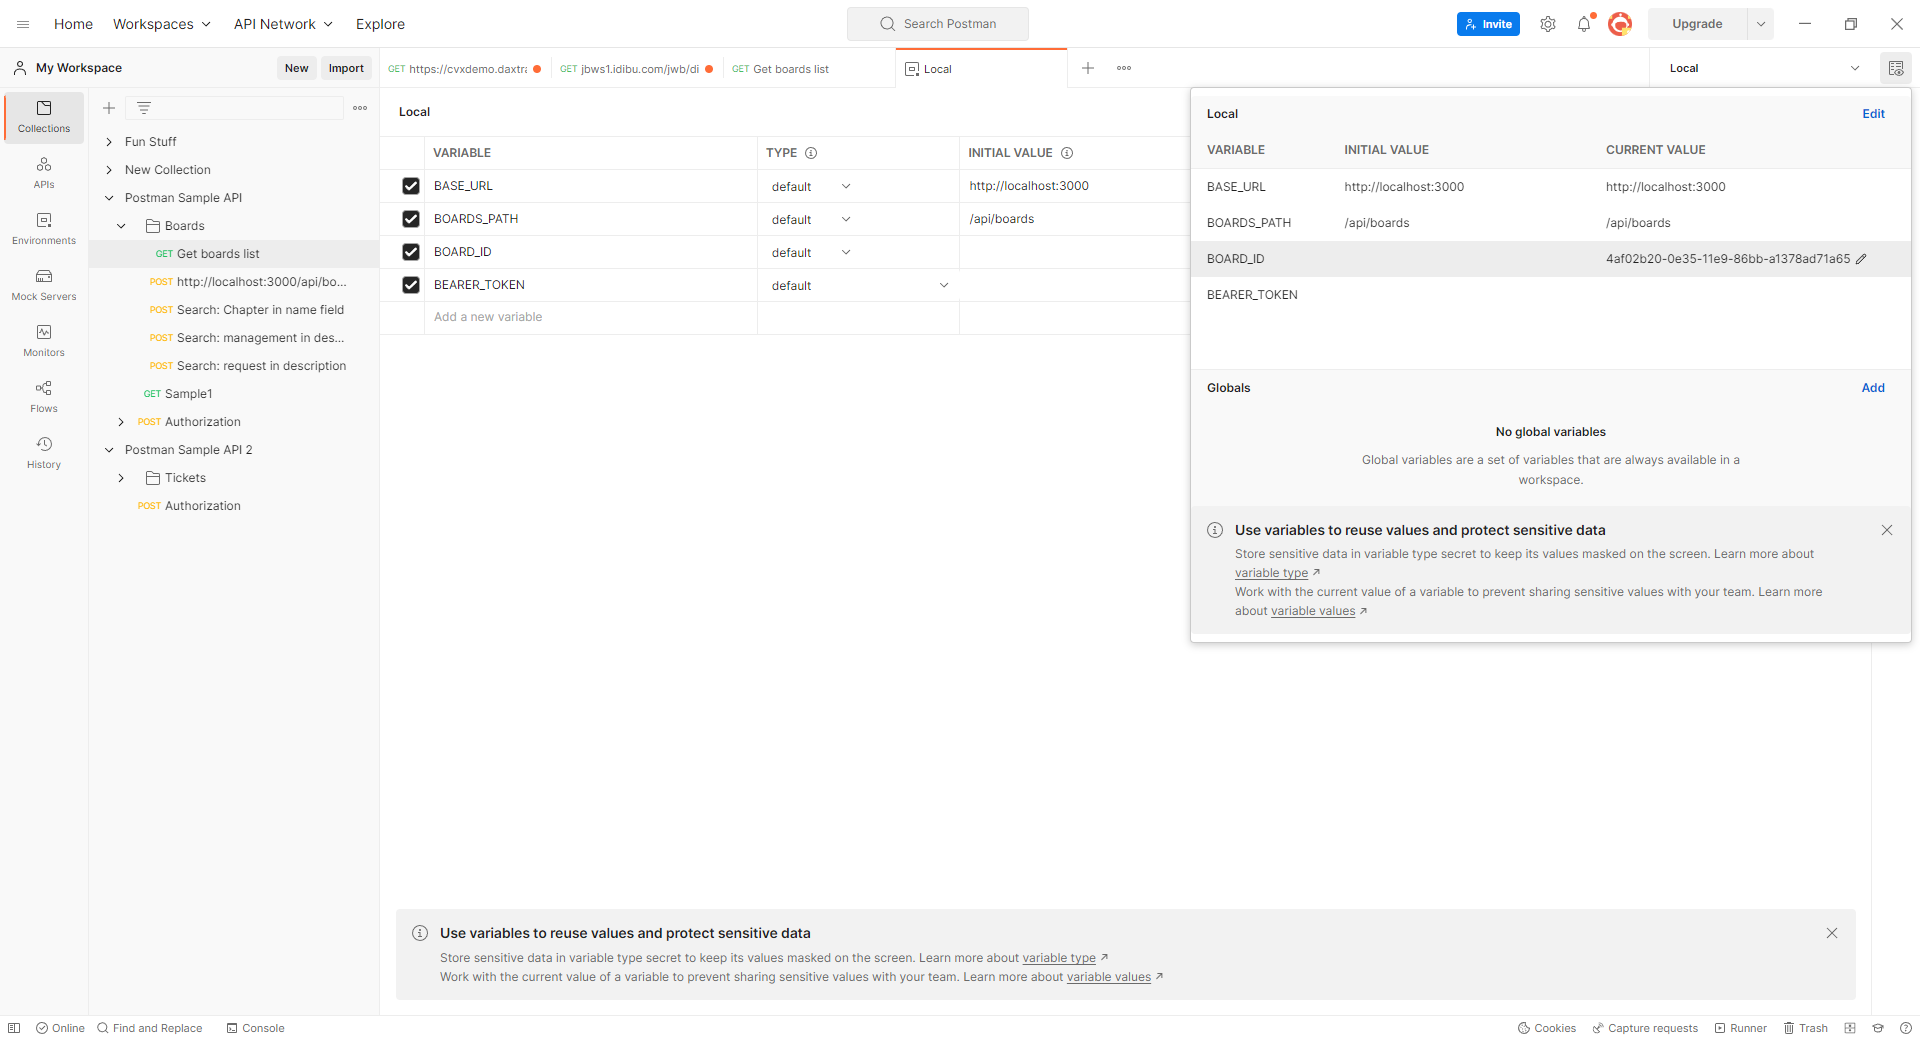The width and height of the screenshot is (1920, 1040).
Task: Collapse Postman Sample API 2 collection
Action: (x=109, y=450)
